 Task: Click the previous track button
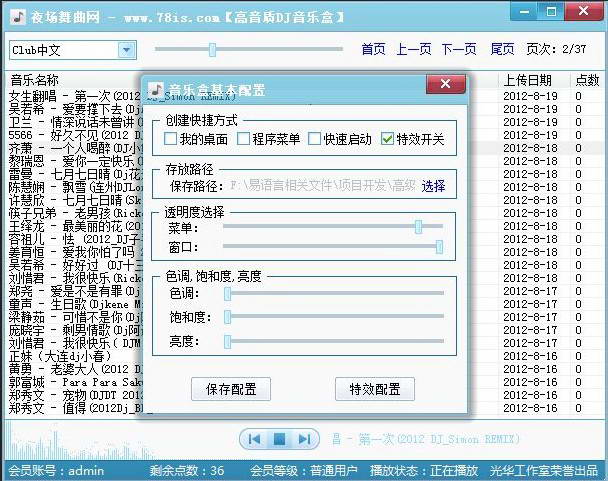click(255, 439)
